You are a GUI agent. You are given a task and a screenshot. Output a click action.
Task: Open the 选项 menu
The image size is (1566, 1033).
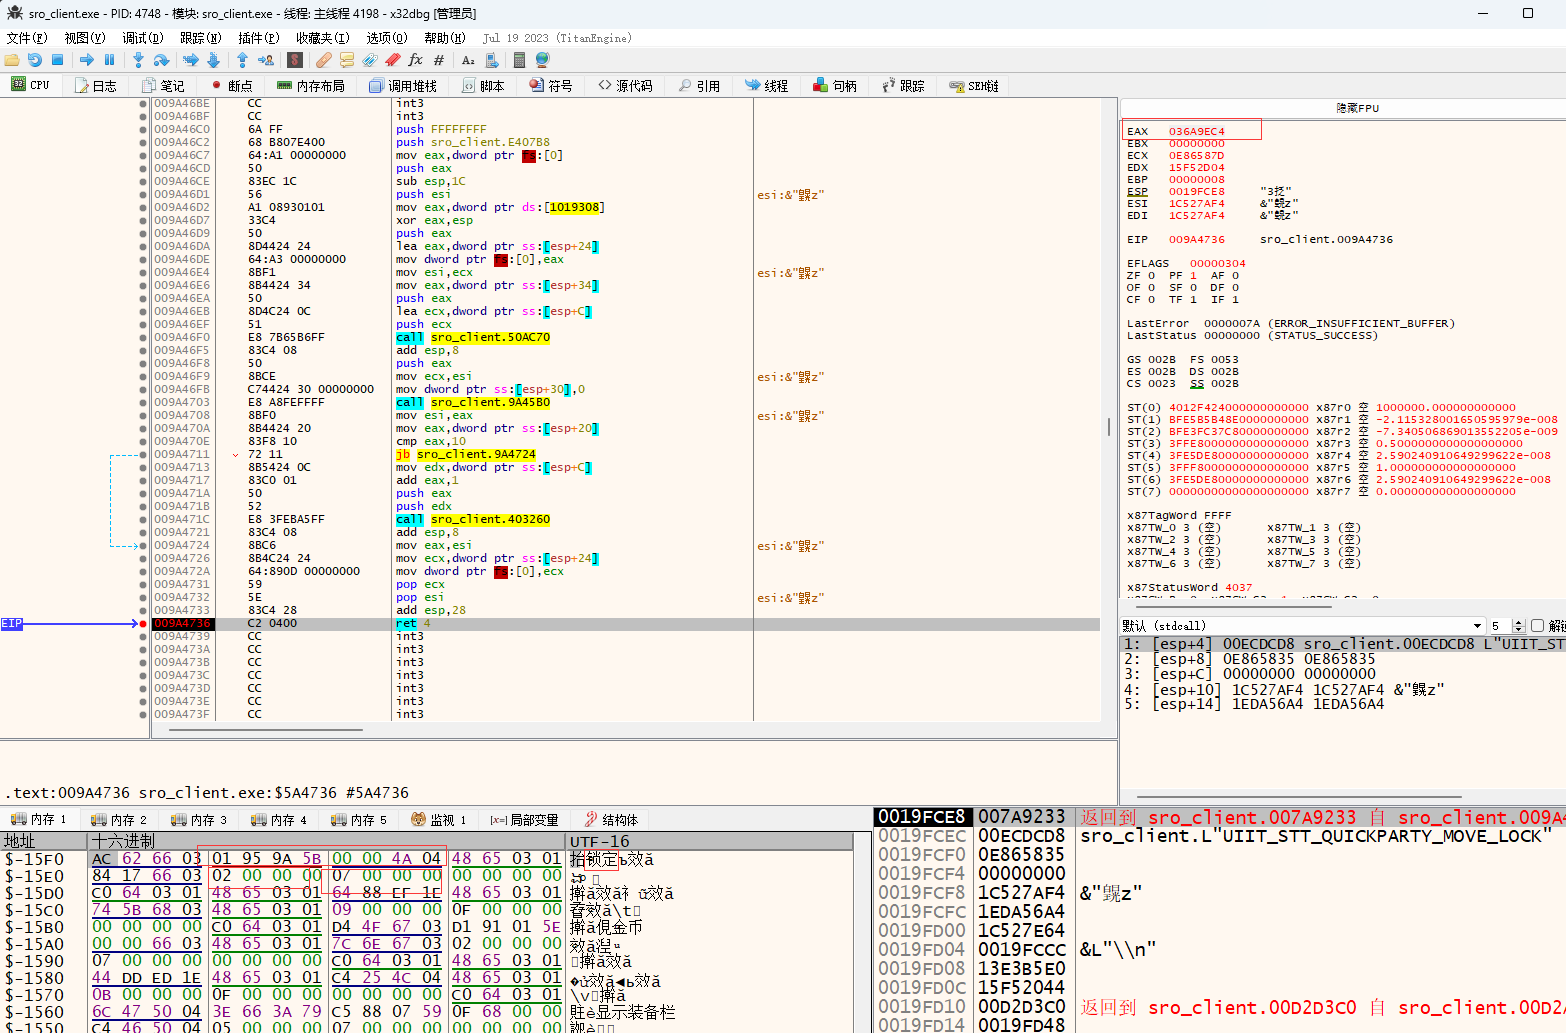click(x=387, y=38)
